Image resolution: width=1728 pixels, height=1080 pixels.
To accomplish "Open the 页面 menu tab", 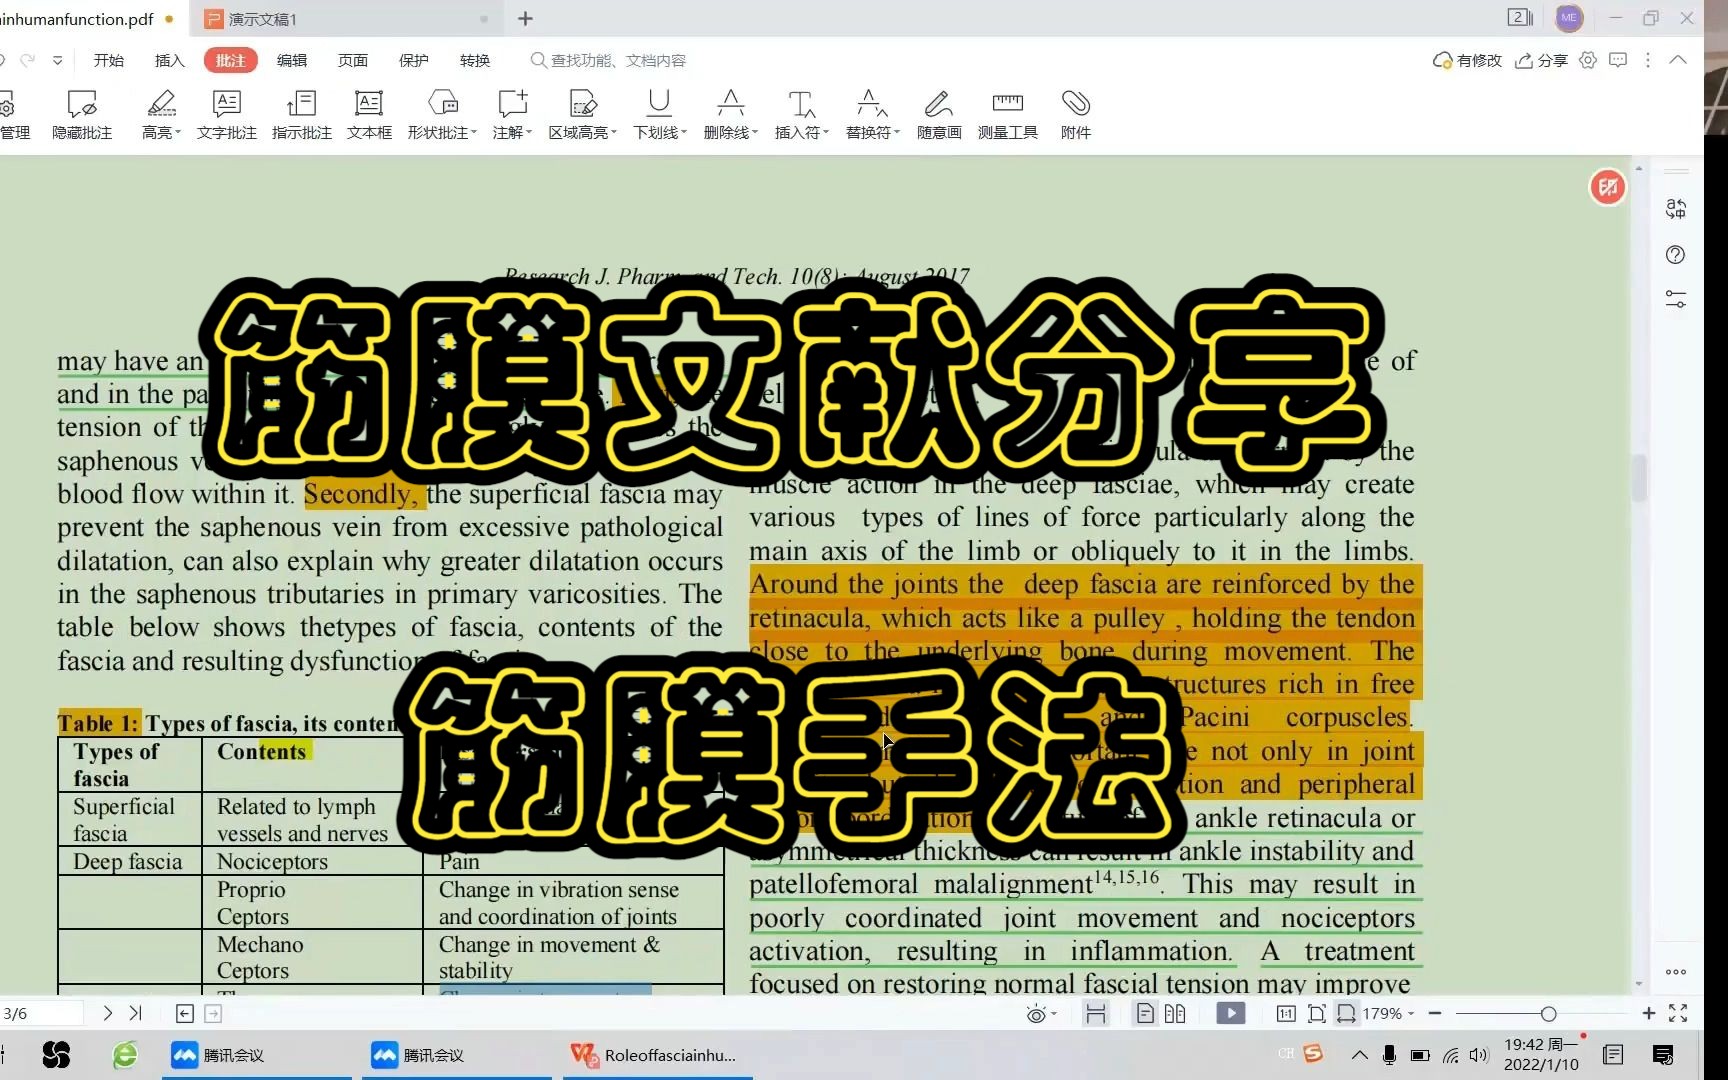I will click(x=353, y=60).
